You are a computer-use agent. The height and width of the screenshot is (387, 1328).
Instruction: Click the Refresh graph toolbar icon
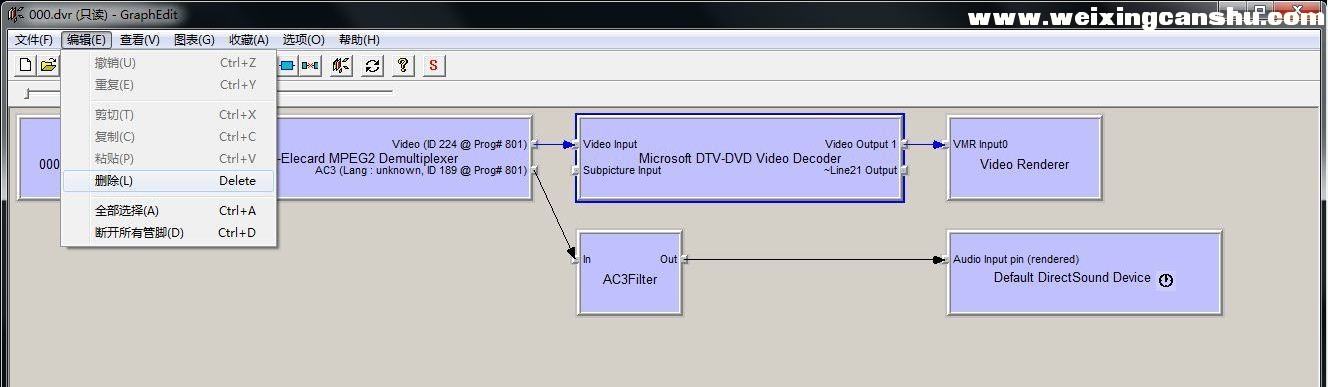point(372,66)
